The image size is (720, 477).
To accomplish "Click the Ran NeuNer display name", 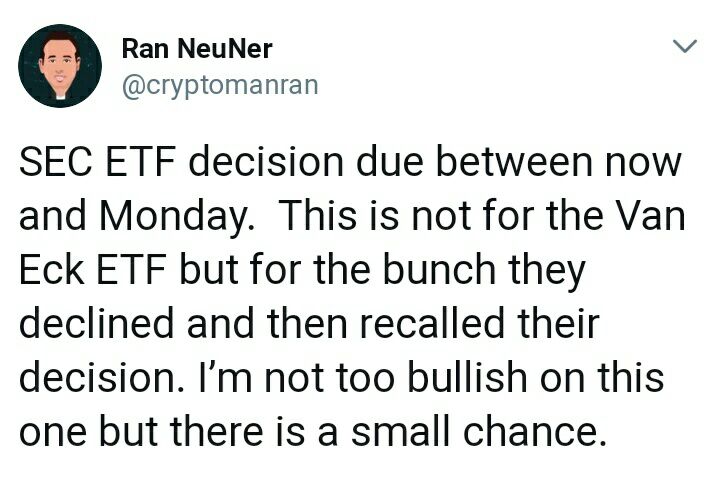I will point(197,49).
